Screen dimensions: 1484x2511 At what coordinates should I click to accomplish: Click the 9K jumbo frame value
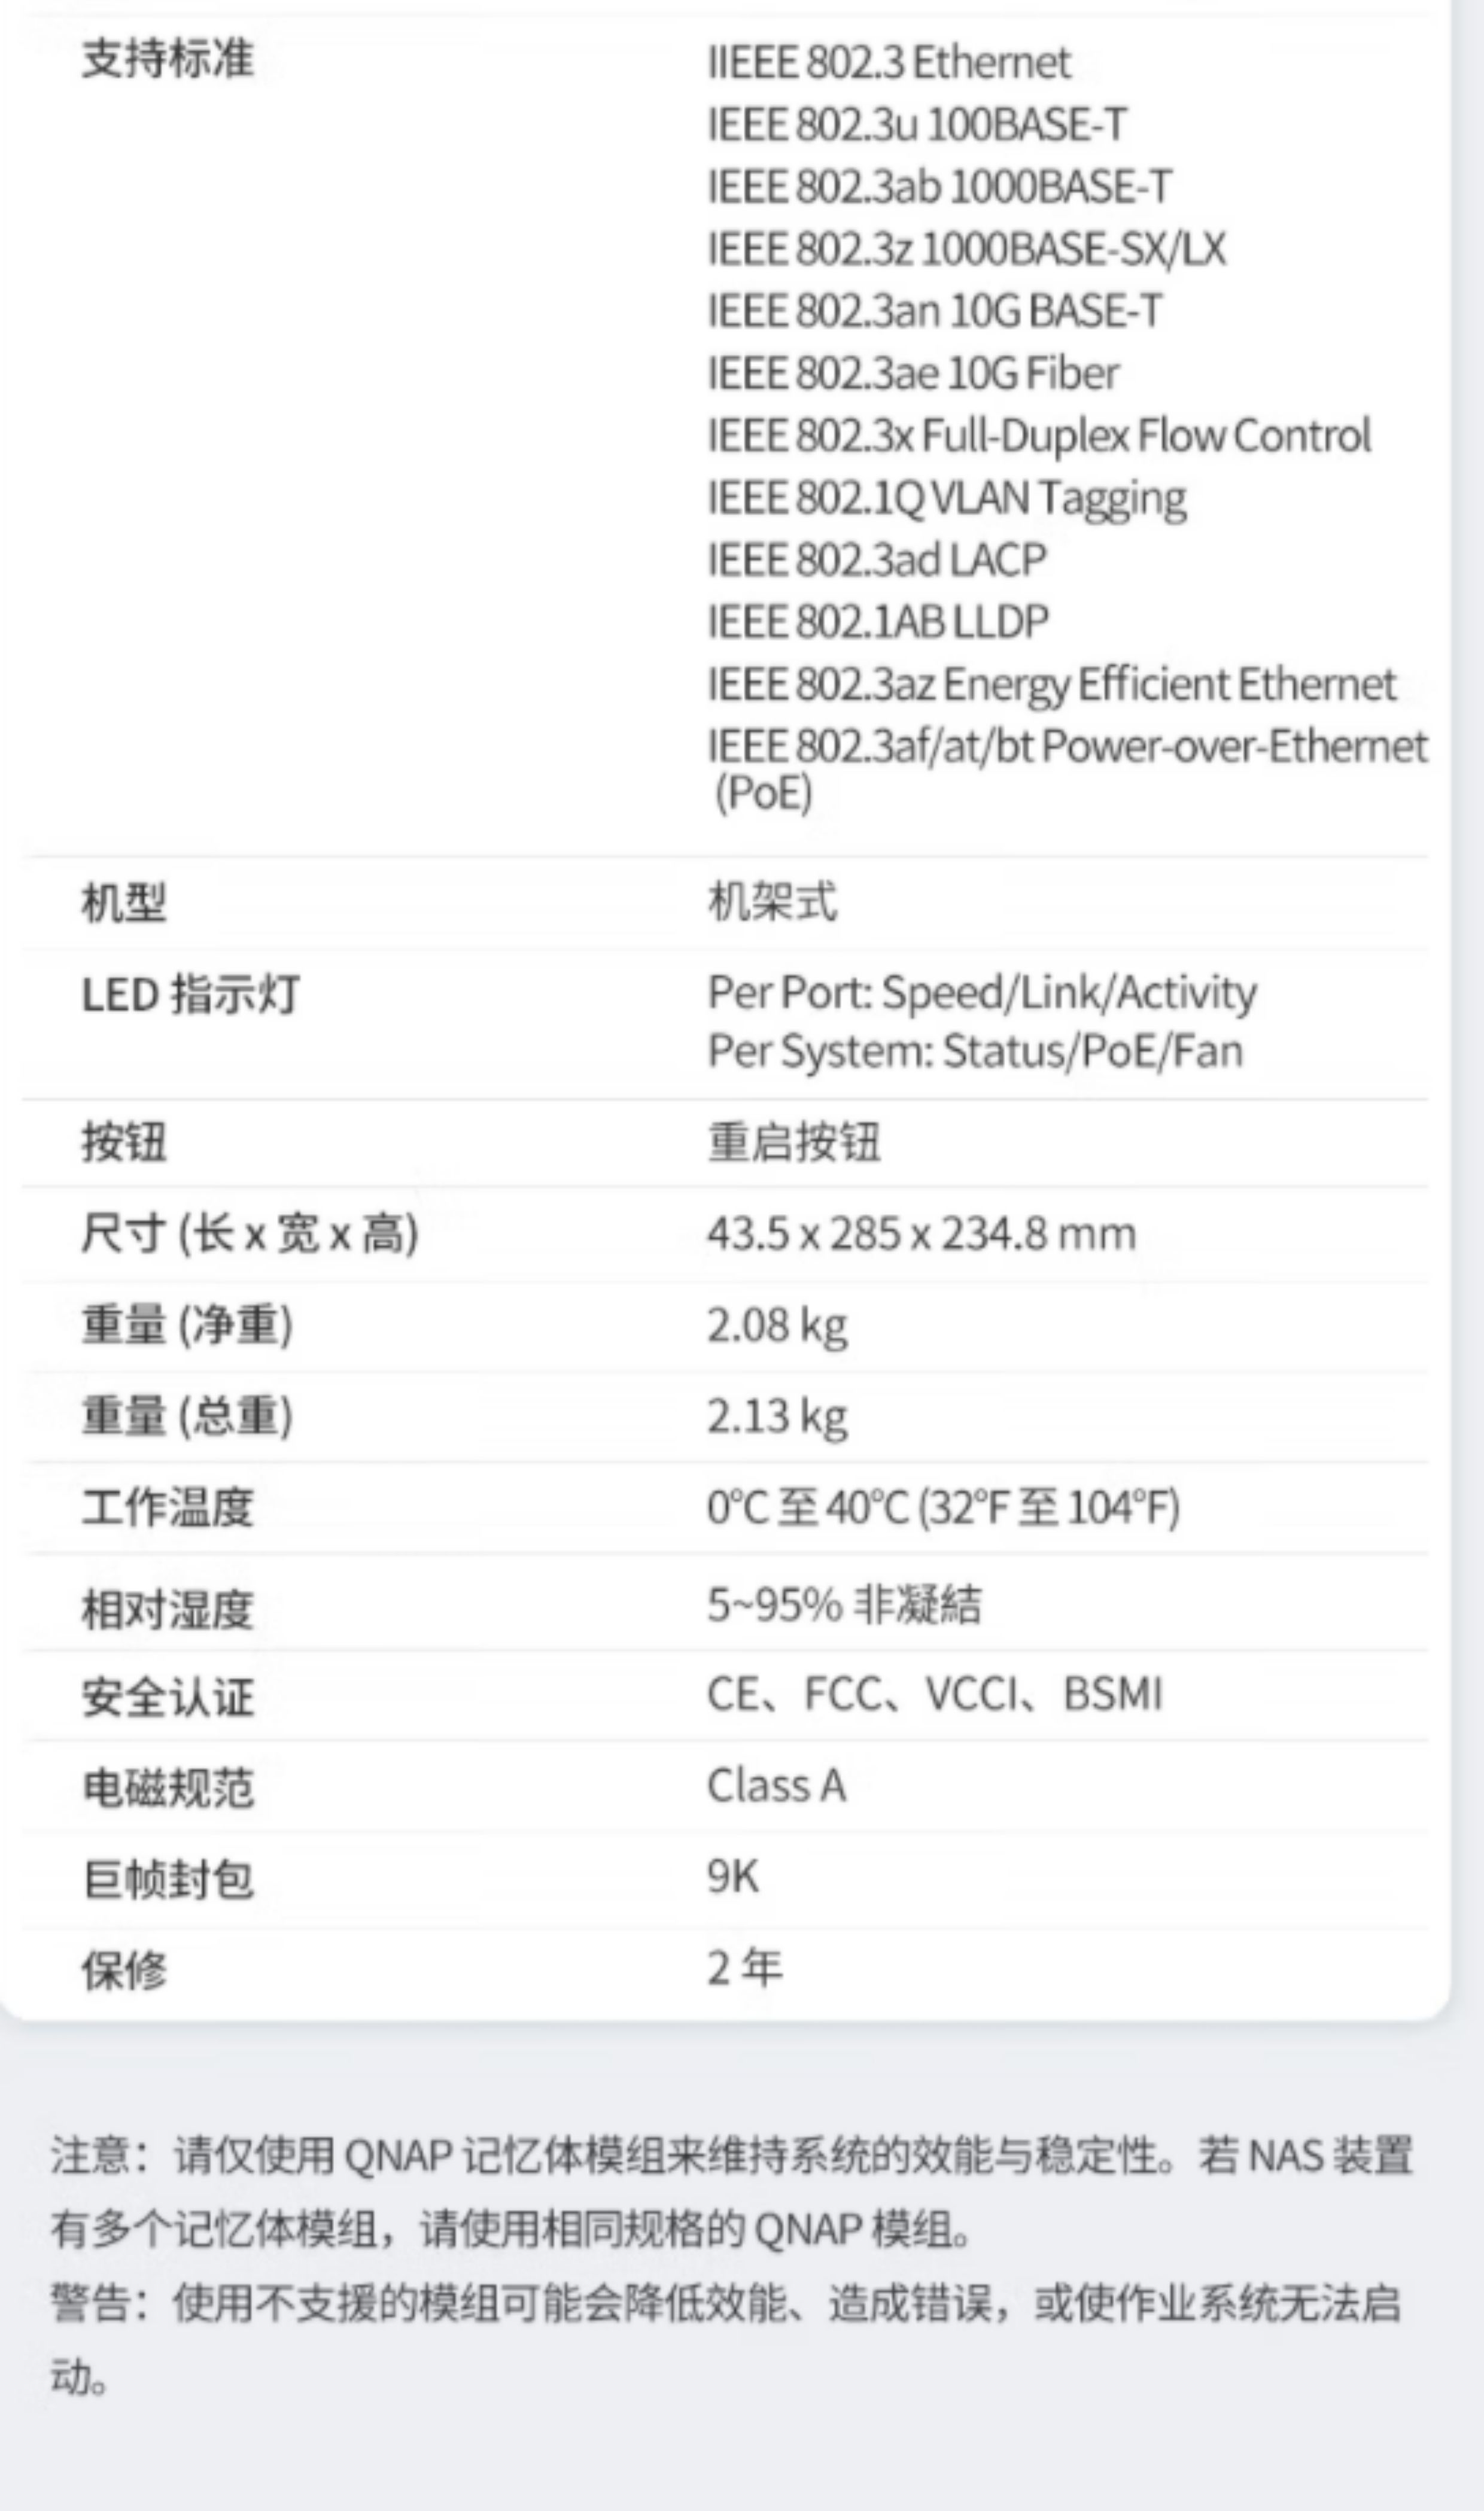pos(732,1877)
